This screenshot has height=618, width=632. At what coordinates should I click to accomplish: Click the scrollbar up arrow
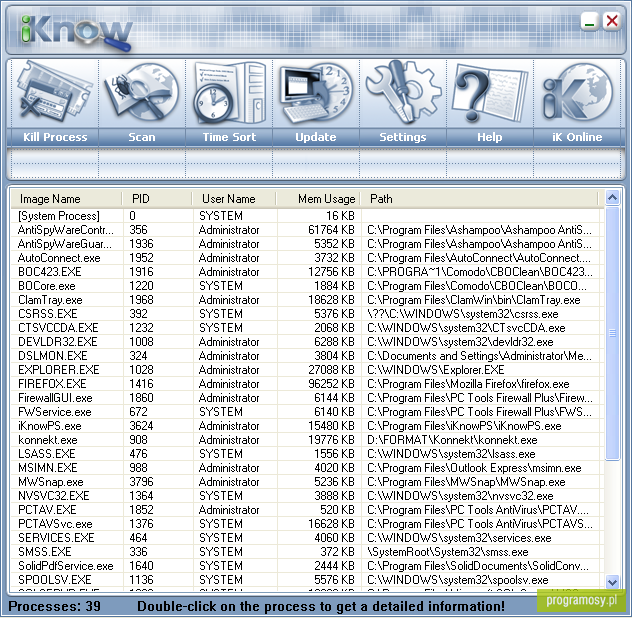coord(612,198)
